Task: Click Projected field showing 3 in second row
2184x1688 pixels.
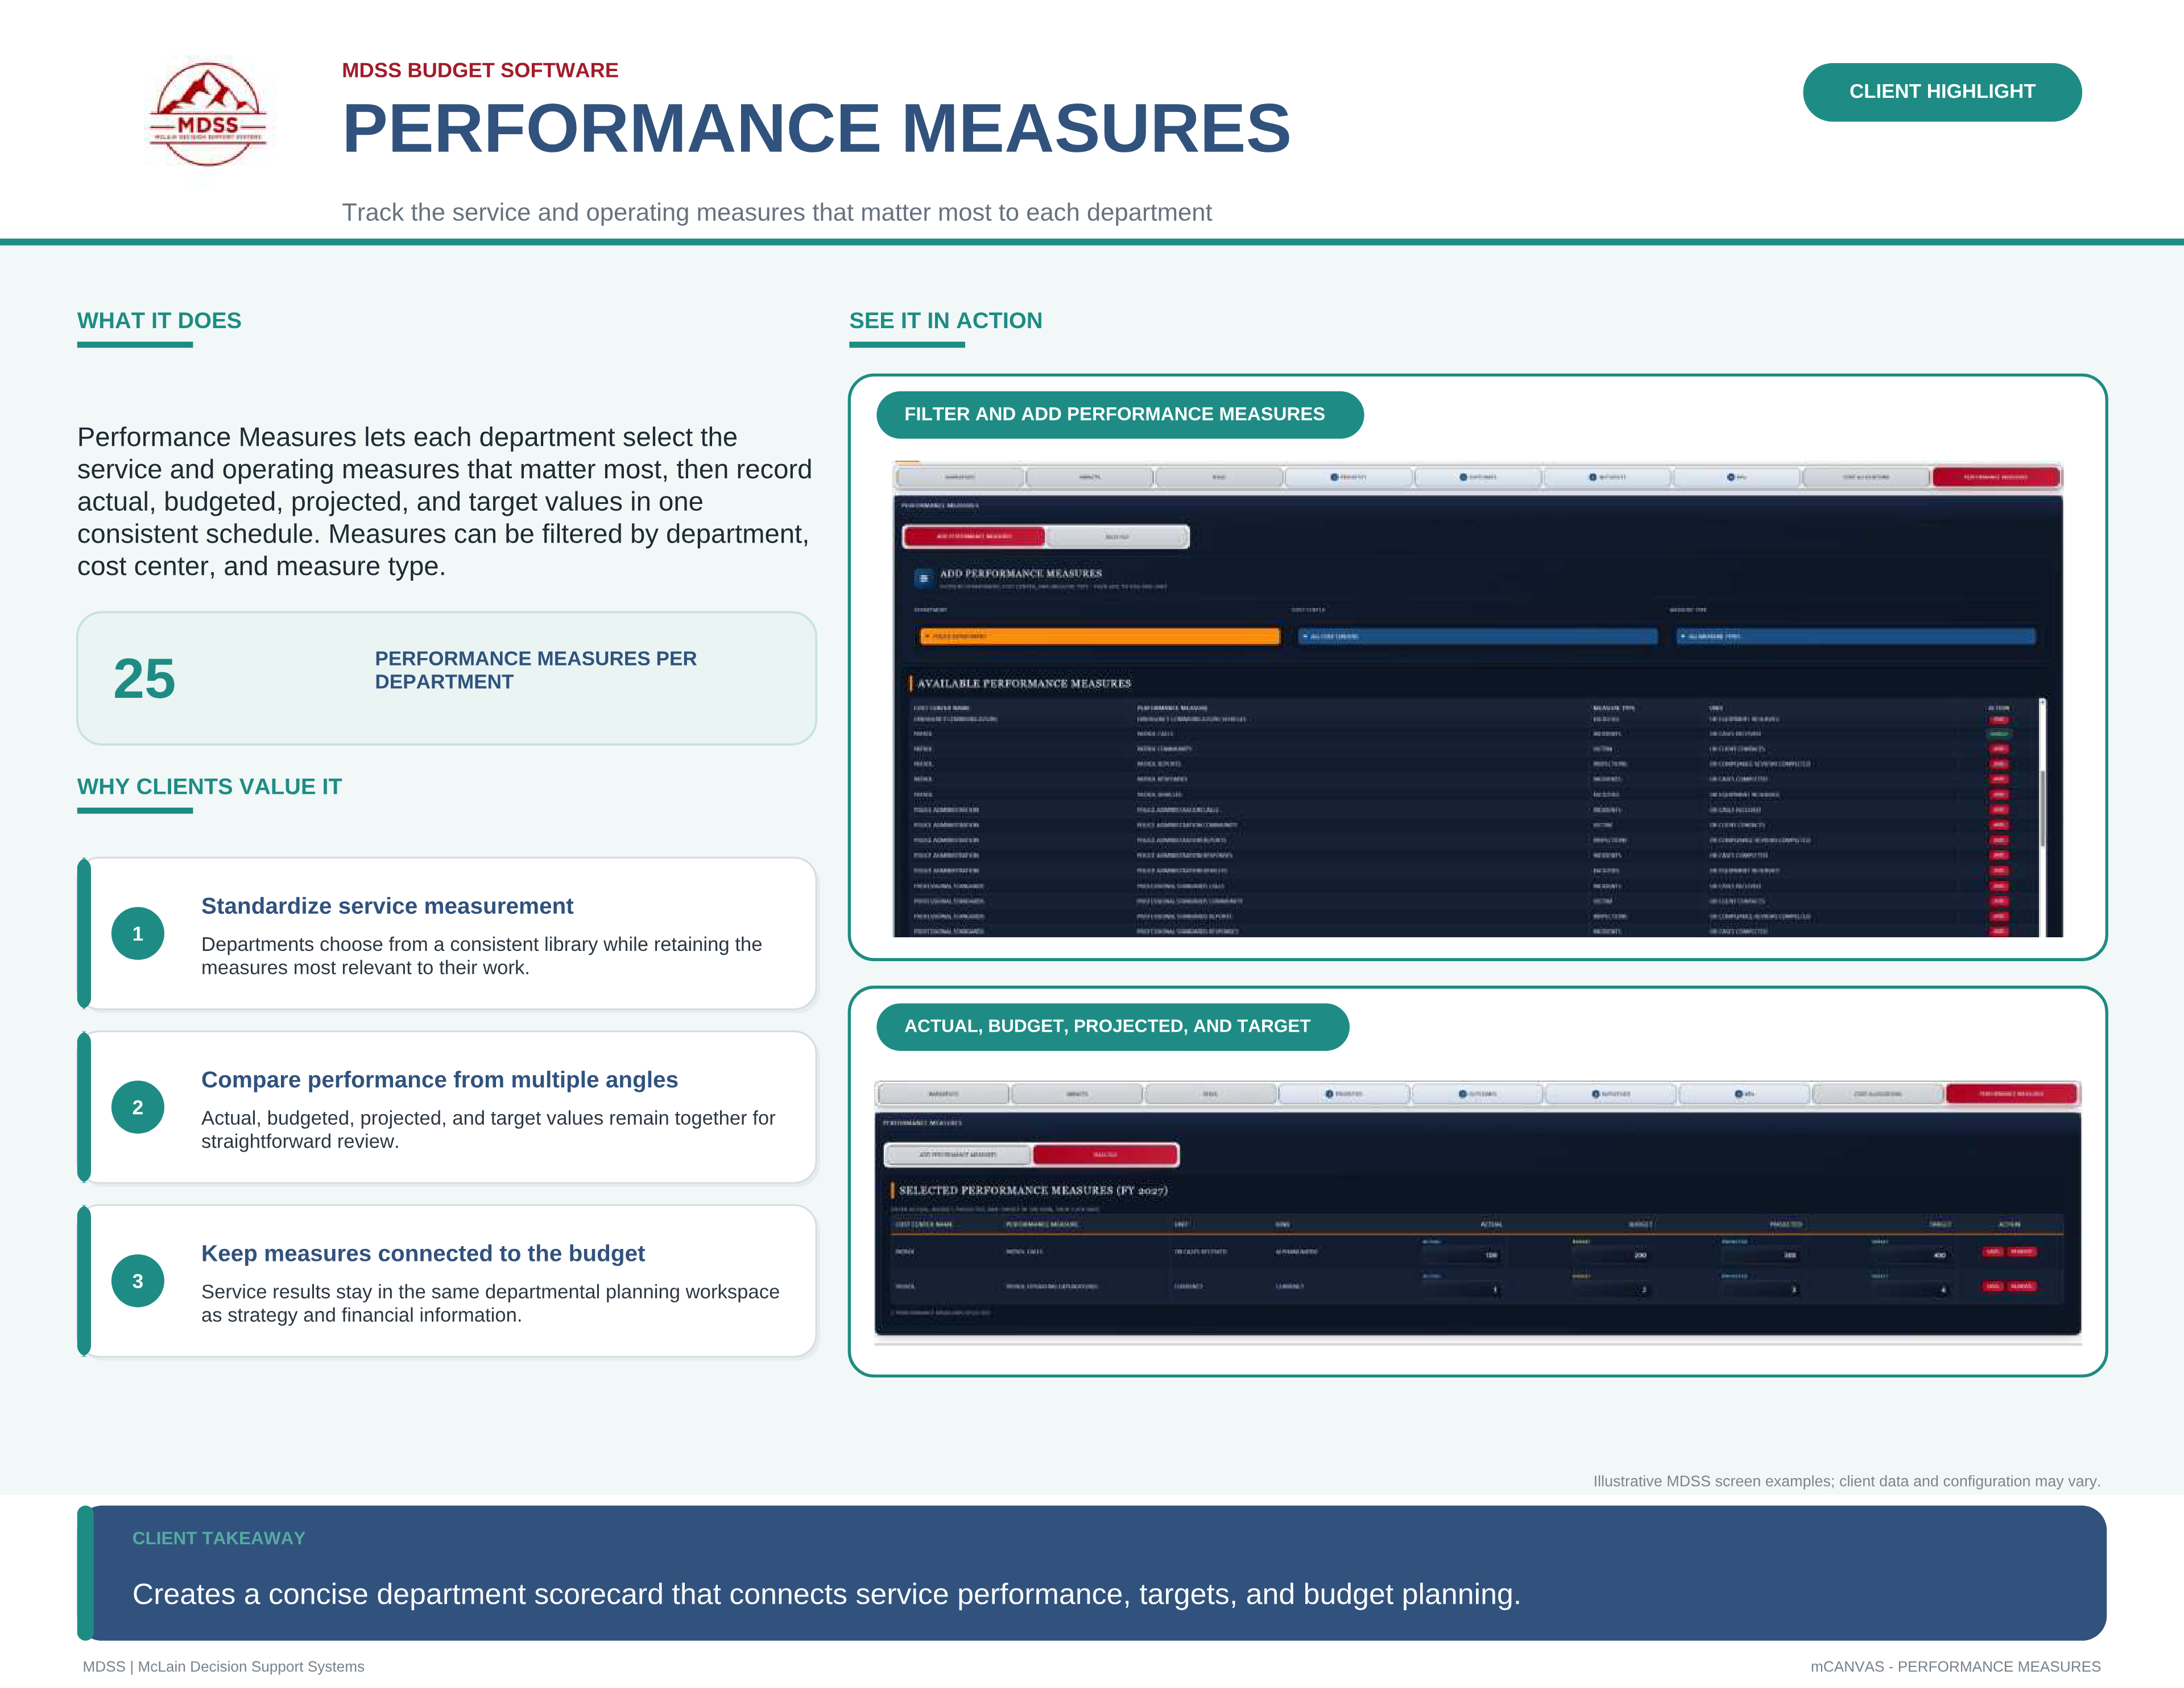Action: pyautogui.click(x=1760, y=1290)
